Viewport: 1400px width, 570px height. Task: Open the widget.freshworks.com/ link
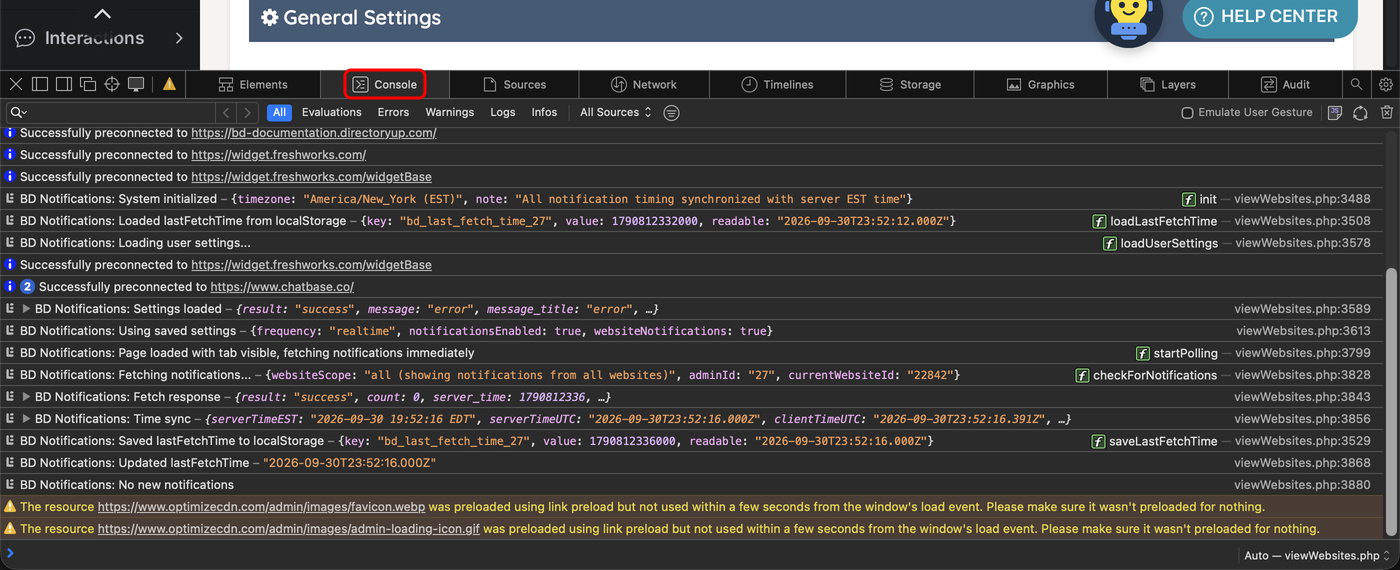click(278, 155)
